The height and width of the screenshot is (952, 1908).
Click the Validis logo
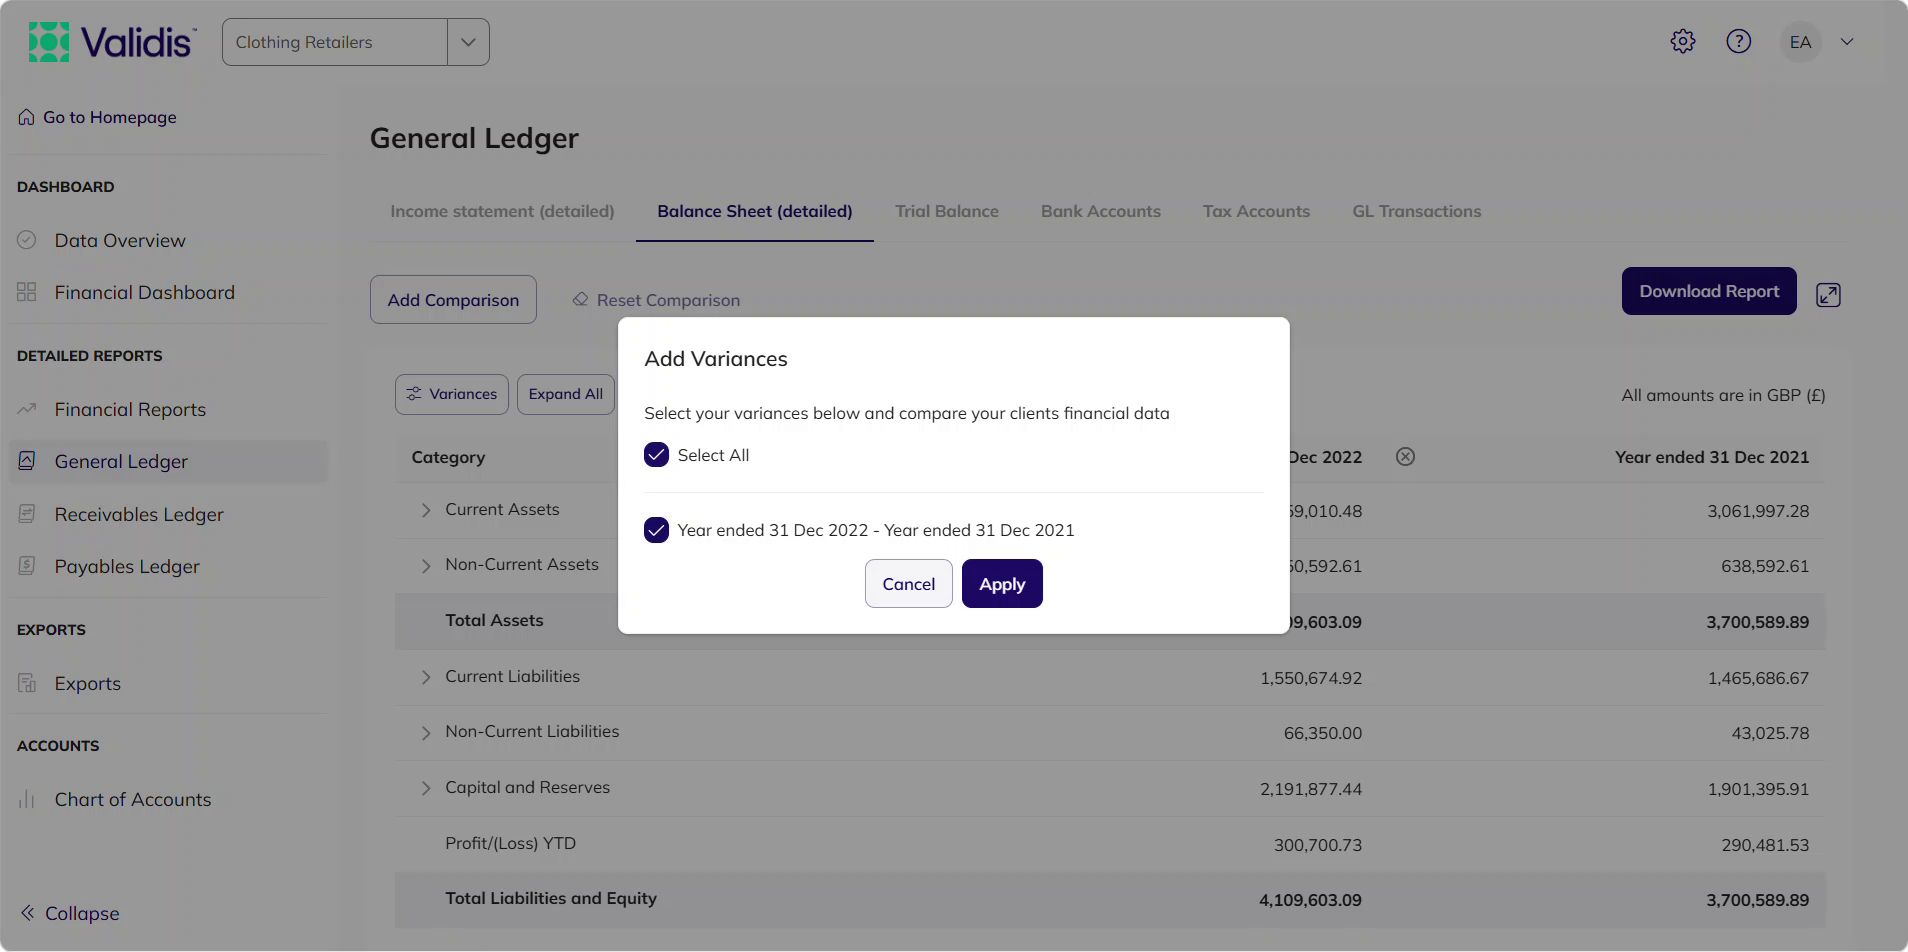coord(112,42)
